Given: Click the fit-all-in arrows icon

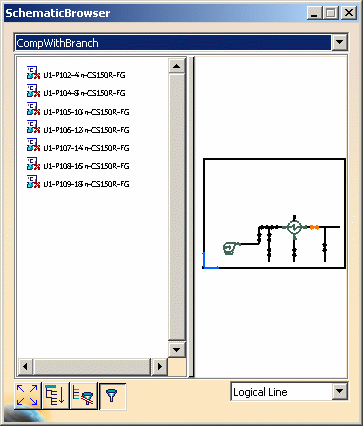Looking at the screenshot, I should [28, 396].
